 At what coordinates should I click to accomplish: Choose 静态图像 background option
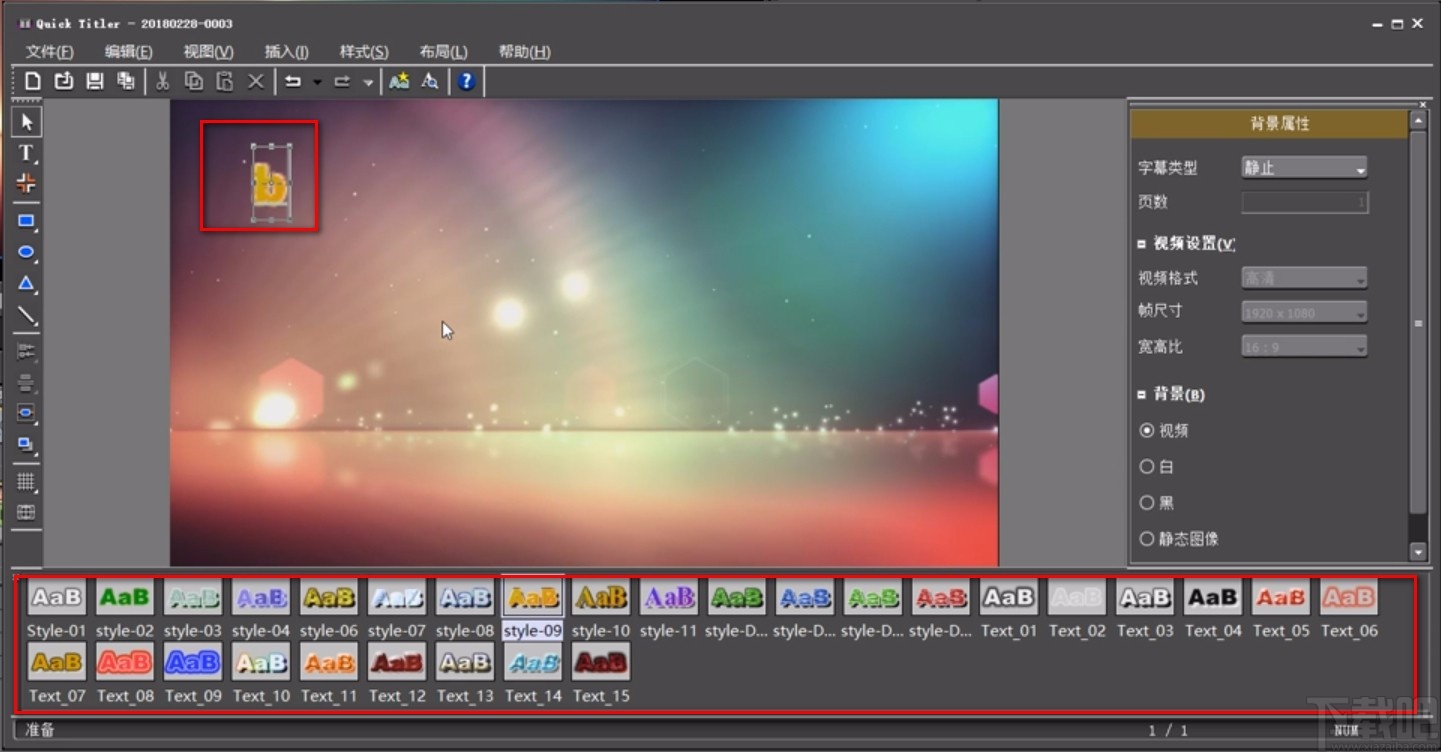[1147, 539]
